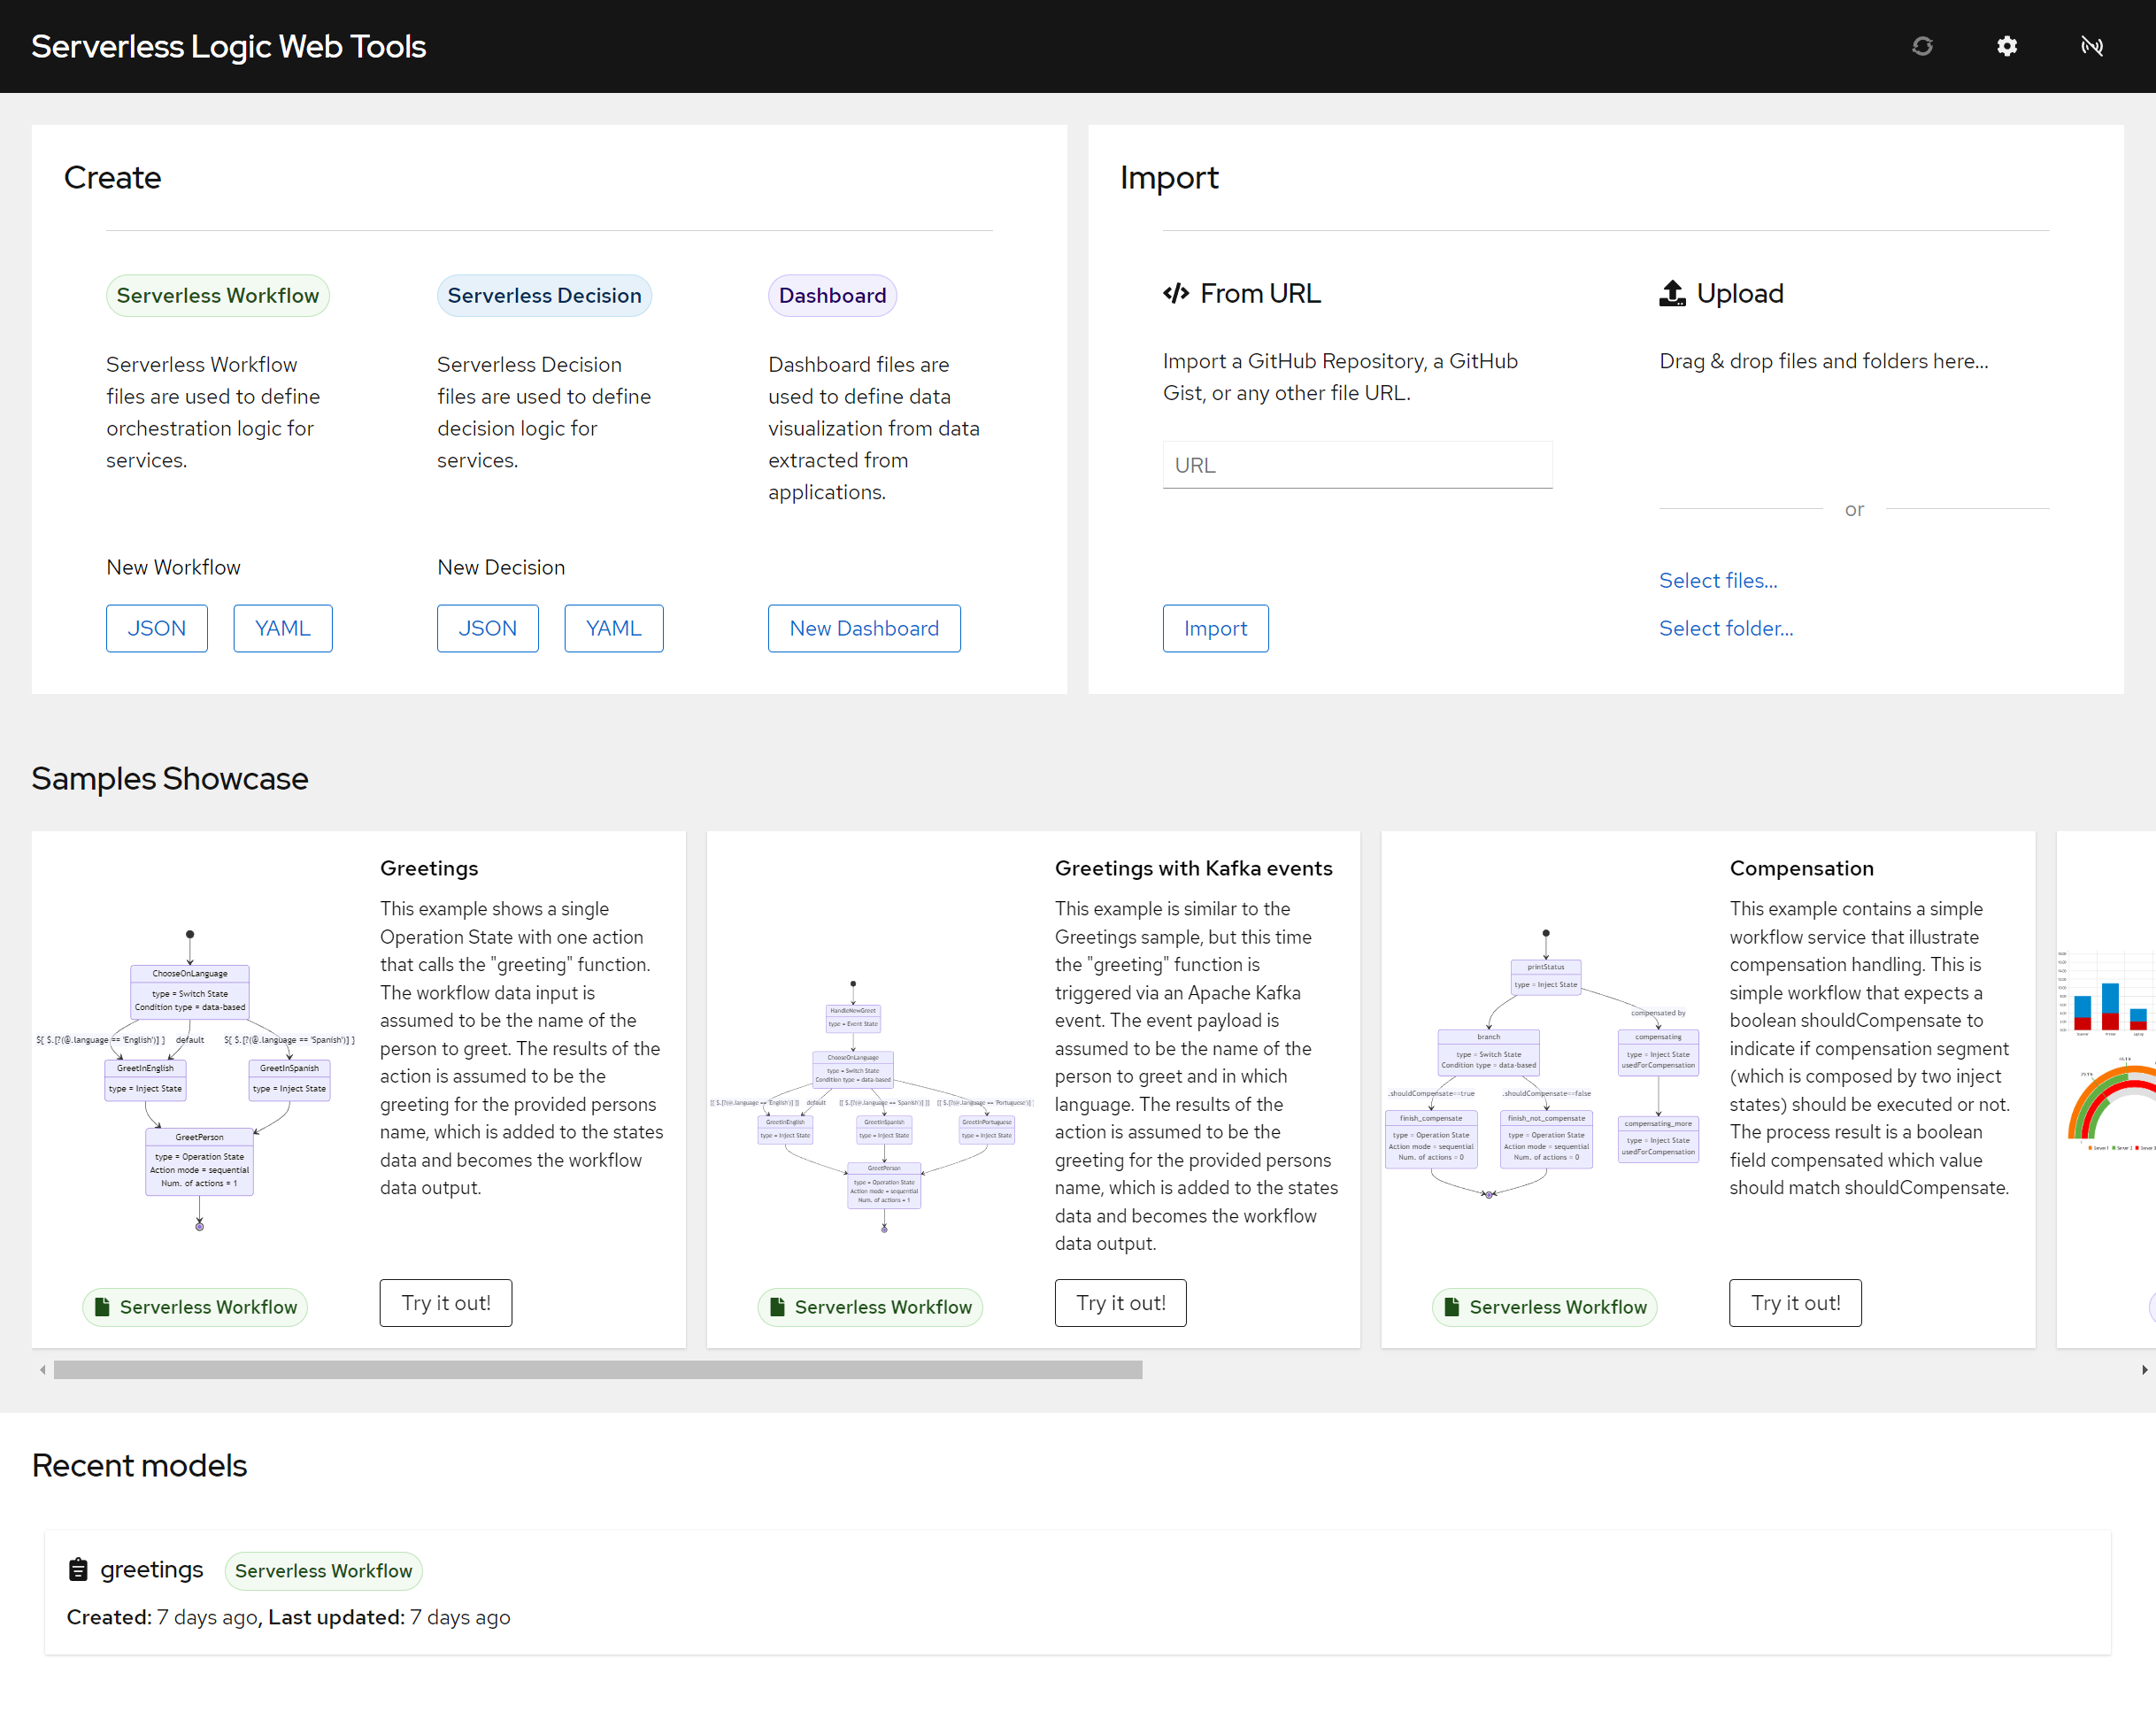Select the Serverless Workflow badge in Create section
Viewport: 2156px width, 1712px height.
coord(217,295)
